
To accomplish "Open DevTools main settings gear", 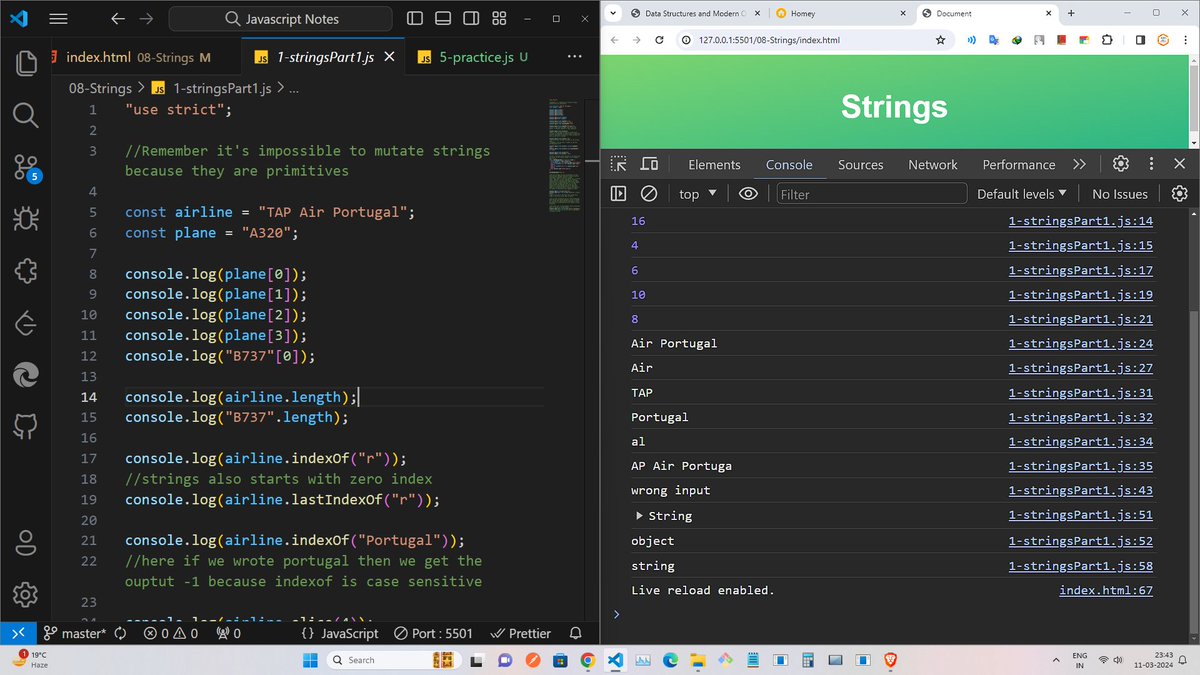I will tap(1121, 164).
